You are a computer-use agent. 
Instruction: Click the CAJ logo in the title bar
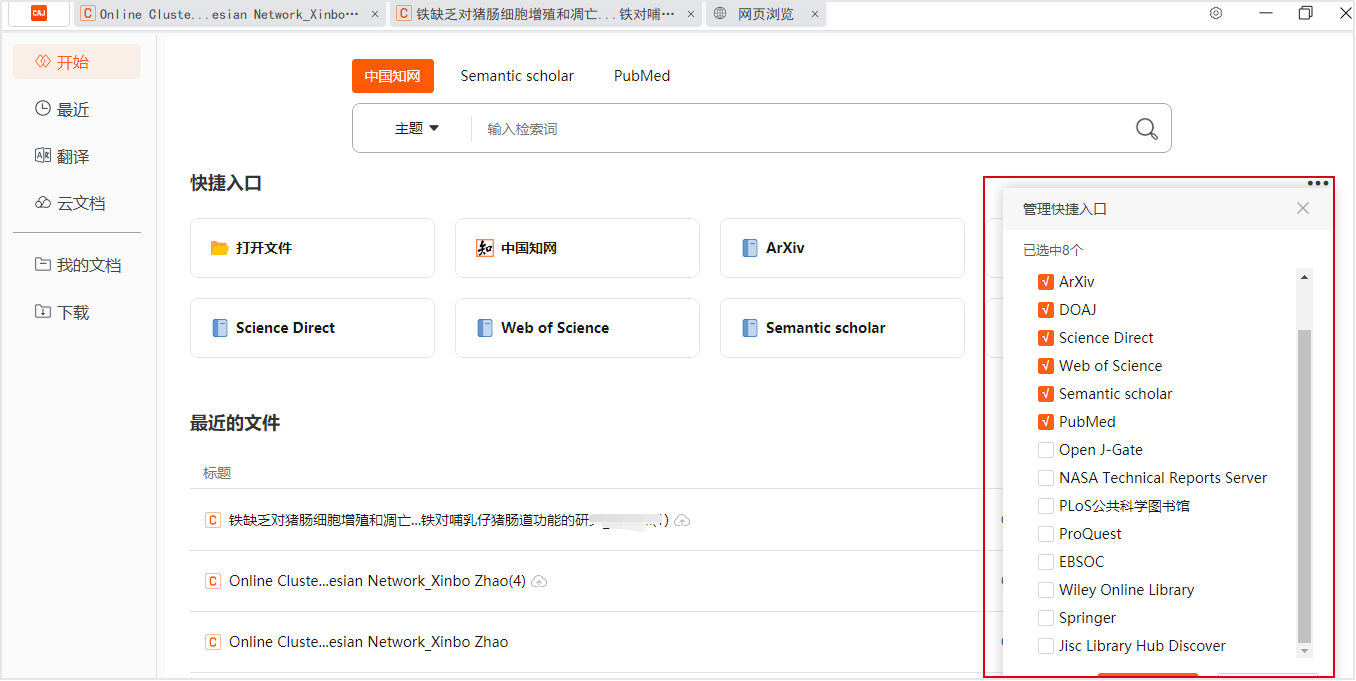point(39,14)
